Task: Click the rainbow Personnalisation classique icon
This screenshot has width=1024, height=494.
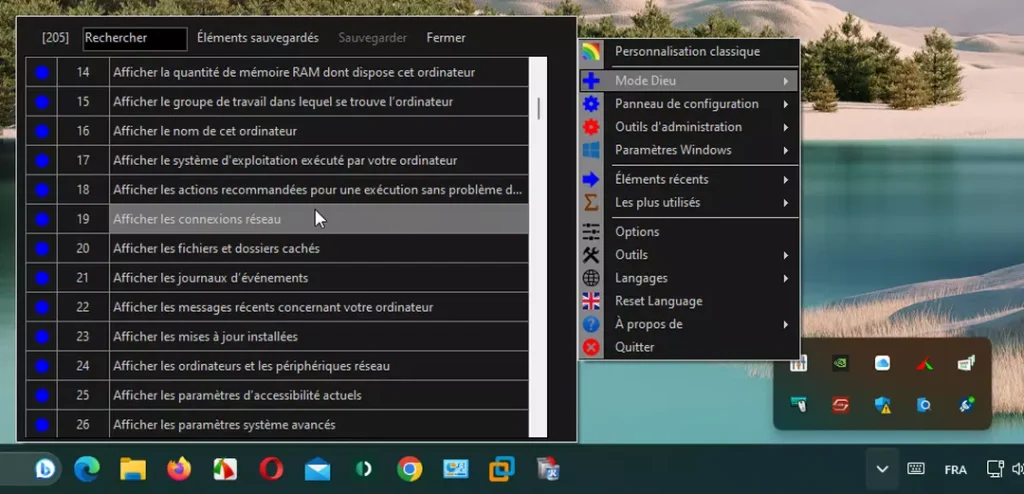Action: pyautogui.click(x=591, y=52)
